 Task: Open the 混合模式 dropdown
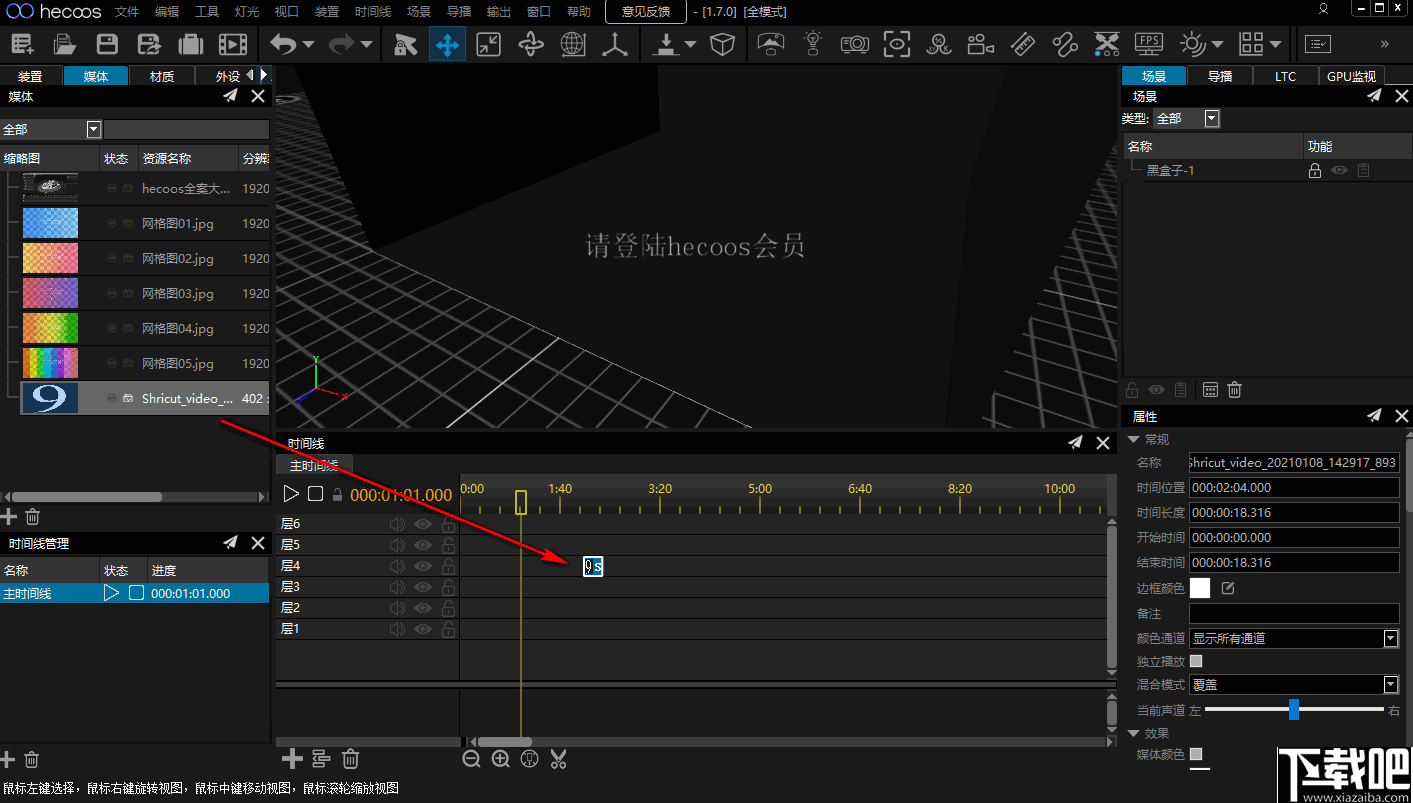pyautogui.click(x=1390, y=685)
